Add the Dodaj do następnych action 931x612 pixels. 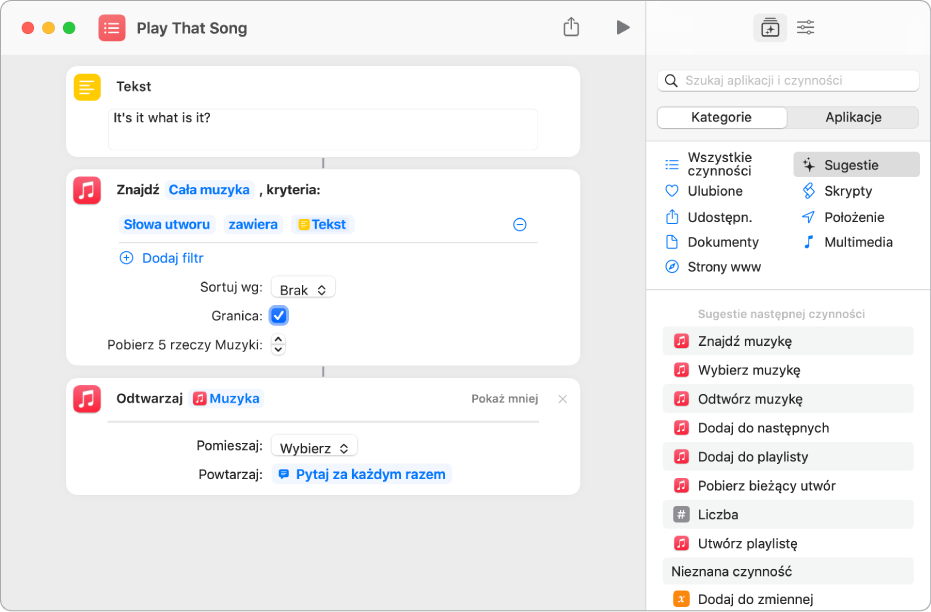[x=788, y=428]
